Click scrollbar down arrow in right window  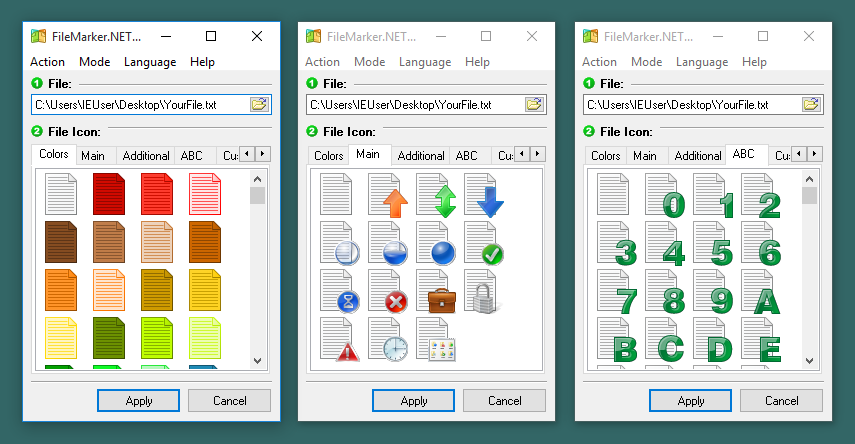coord(810,361)
